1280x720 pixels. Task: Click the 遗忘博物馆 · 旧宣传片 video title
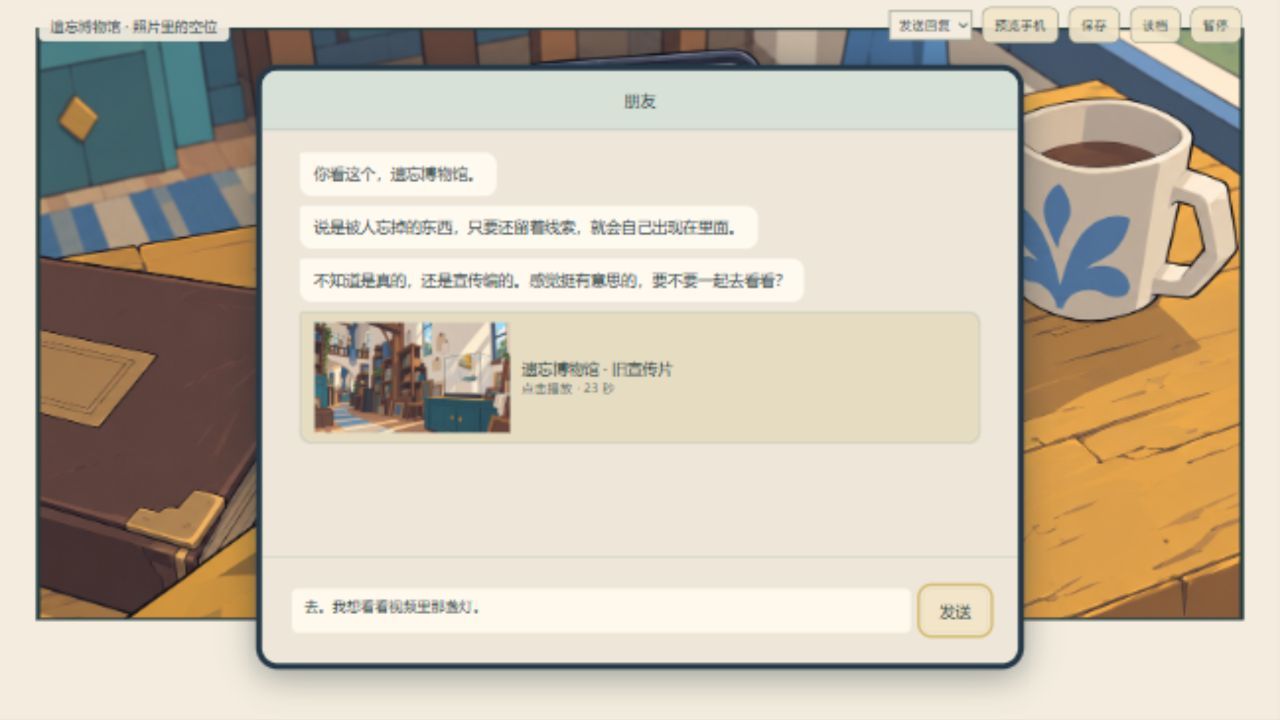[x=597, y=369]
